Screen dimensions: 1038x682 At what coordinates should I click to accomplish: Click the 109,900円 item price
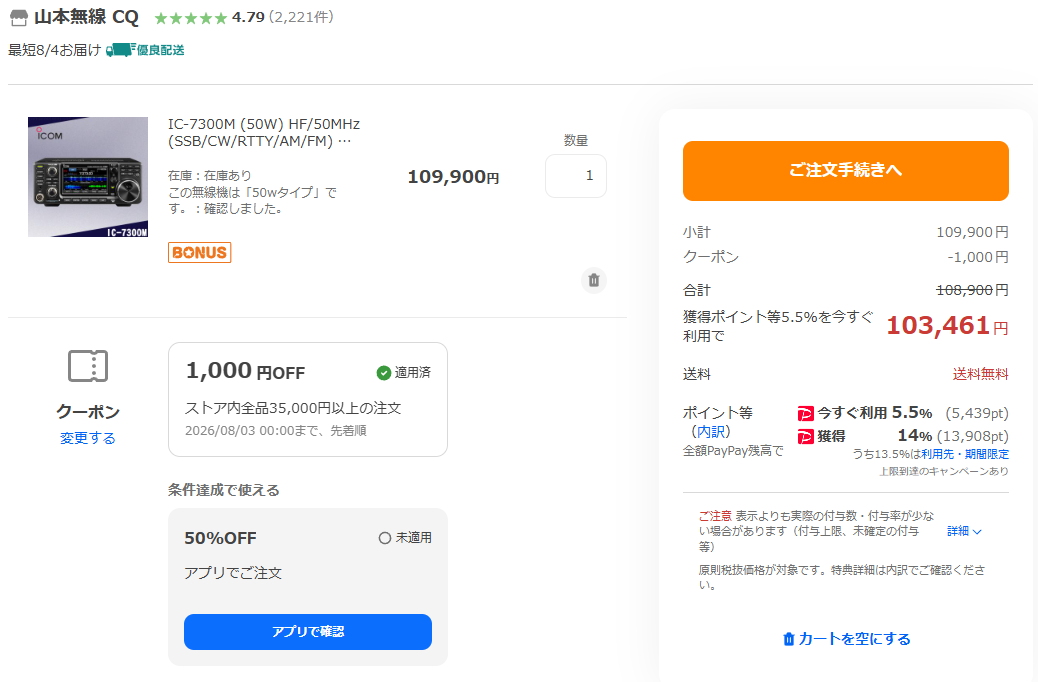click(x=453, y=177)
